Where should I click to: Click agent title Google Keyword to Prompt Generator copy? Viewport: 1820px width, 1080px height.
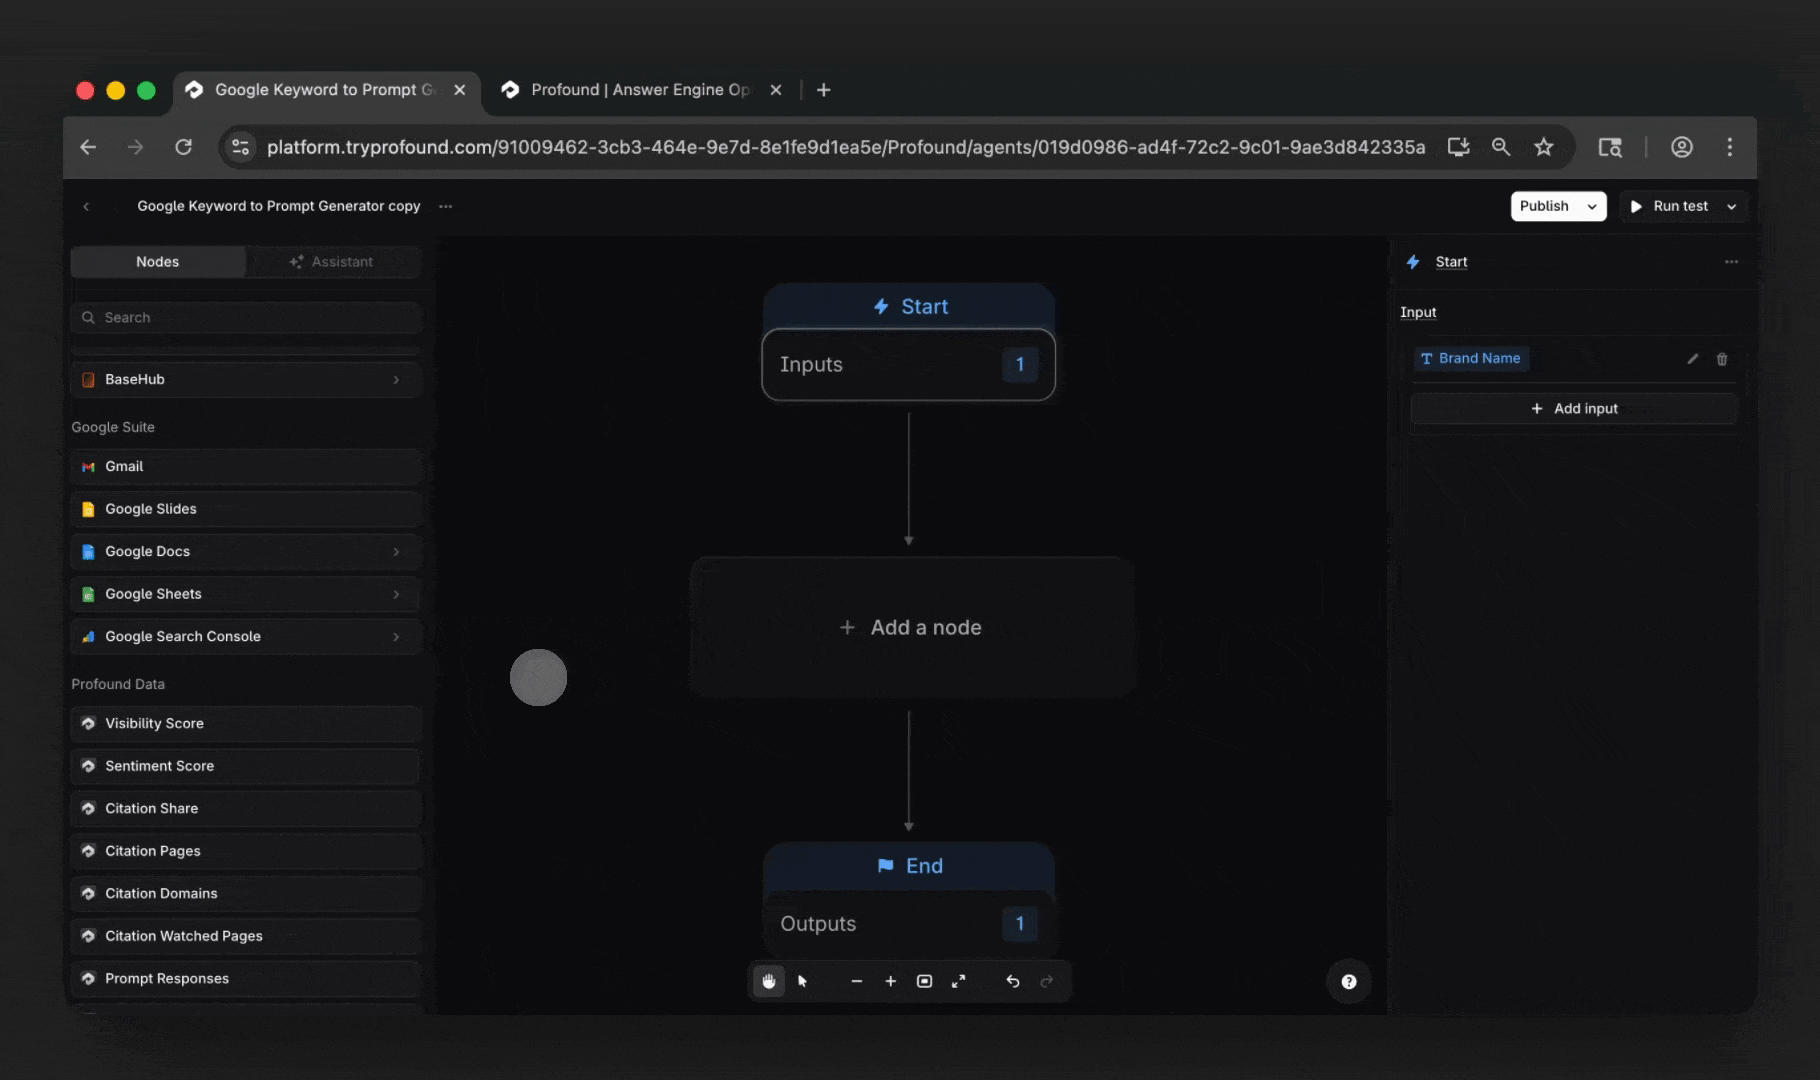pyautogui.click(x=279, y=206)
